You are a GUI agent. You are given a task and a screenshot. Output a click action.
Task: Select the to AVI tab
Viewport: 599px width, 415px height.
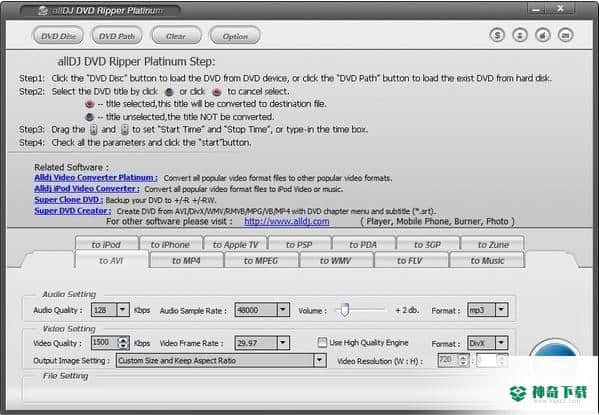coord(111,260)
